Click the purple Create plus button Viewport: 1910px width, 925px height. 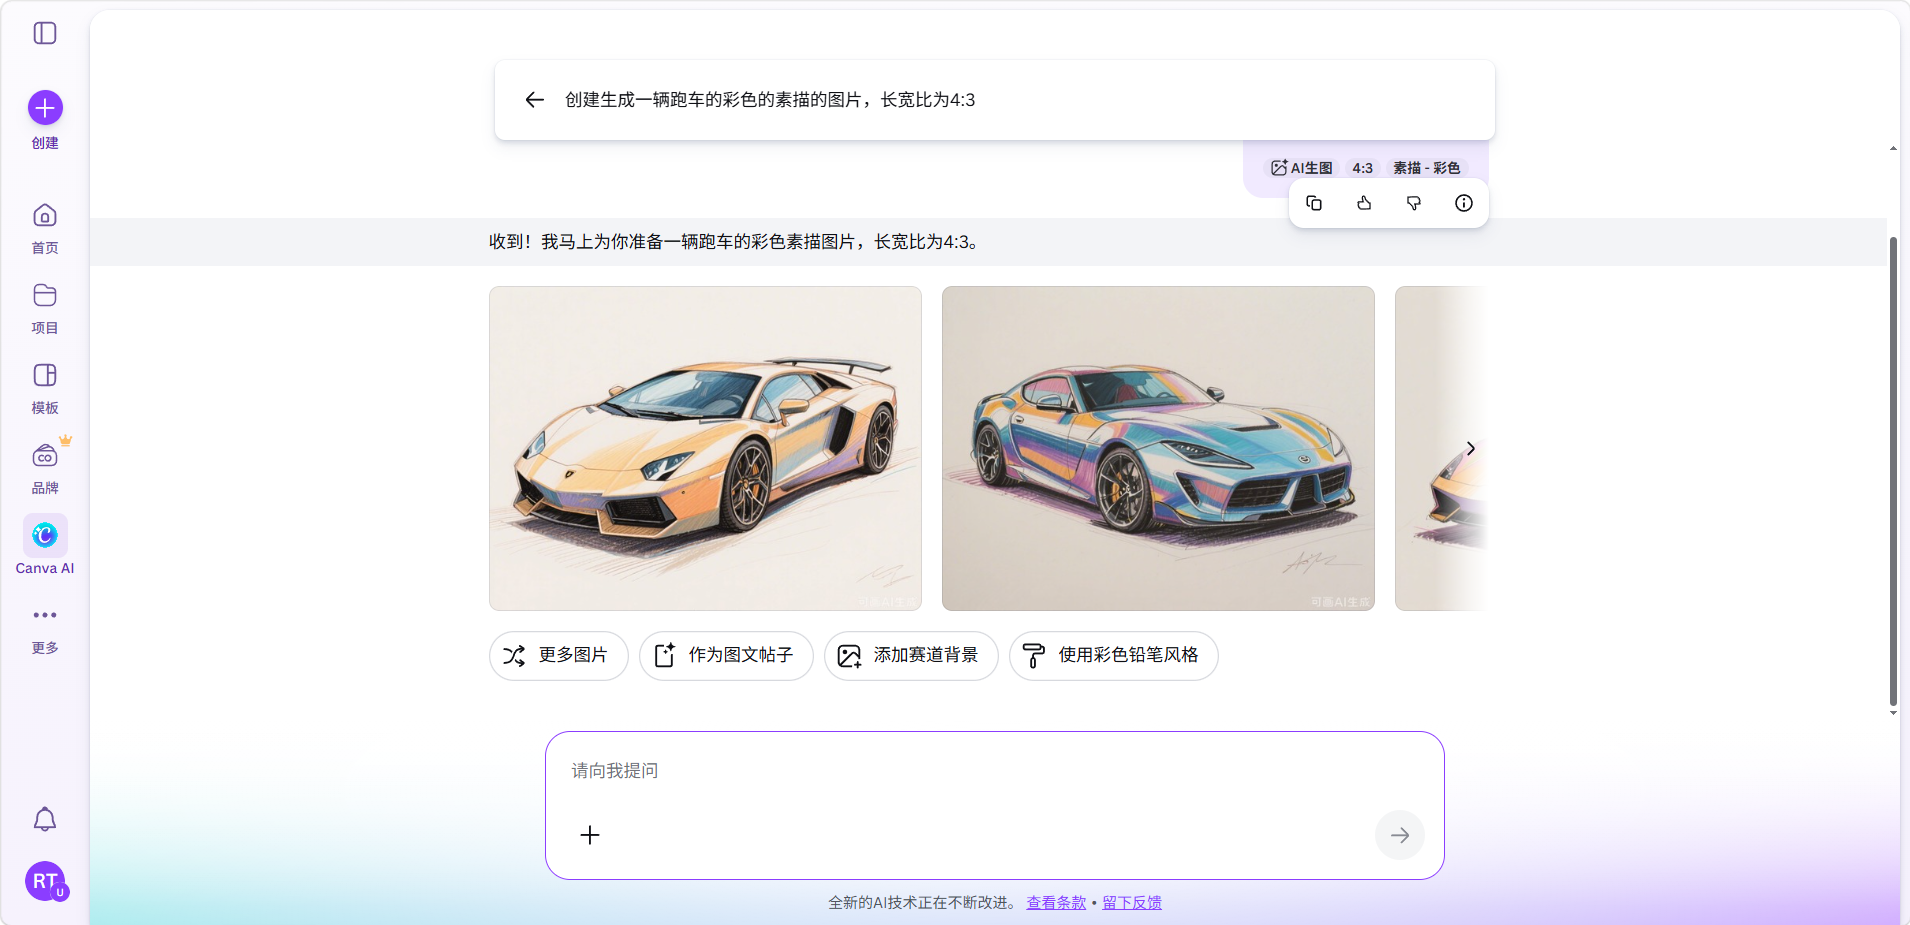(45, 108)
